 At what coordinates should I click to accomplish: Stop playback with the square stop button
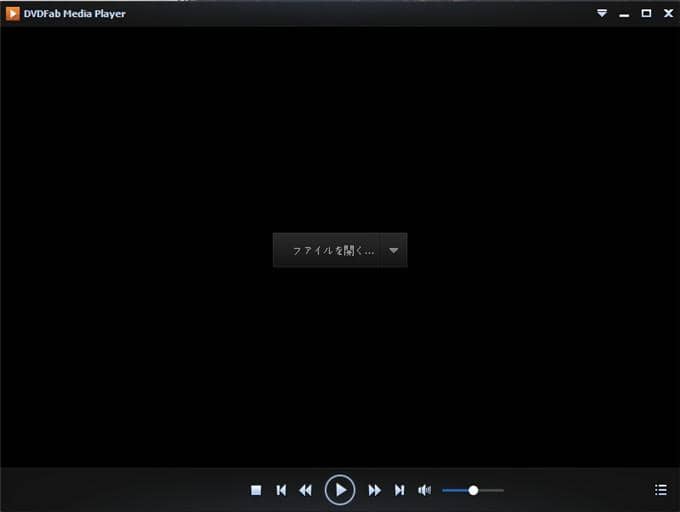click(256, 490)
